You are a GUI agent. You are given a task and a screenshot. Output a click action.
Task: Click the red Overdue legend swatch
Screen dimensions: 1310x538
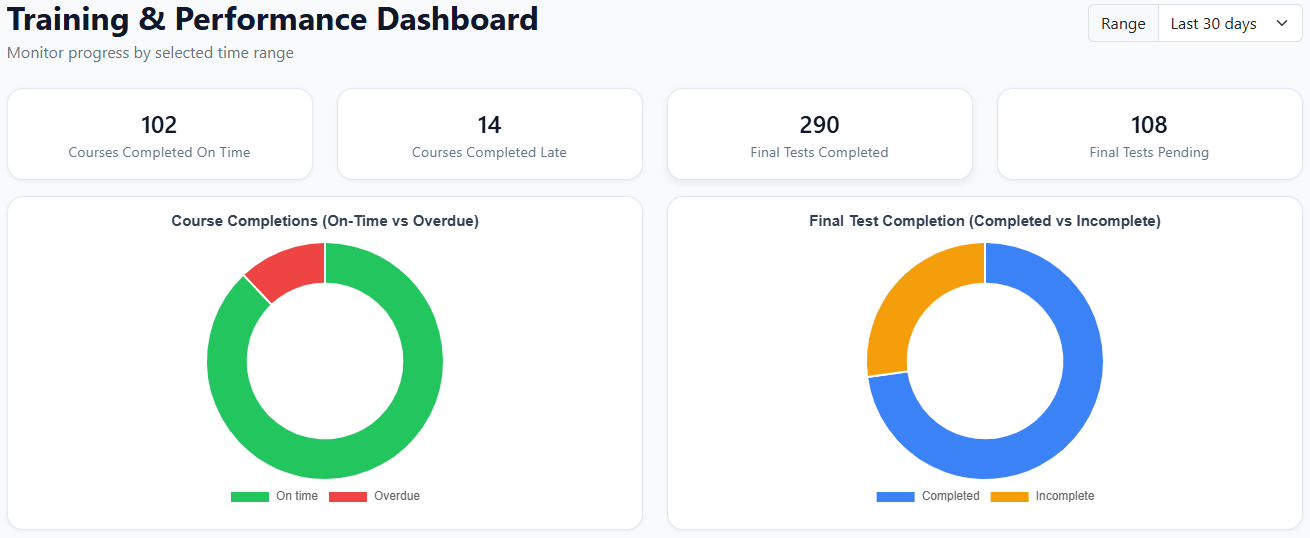tap(348, 497)
